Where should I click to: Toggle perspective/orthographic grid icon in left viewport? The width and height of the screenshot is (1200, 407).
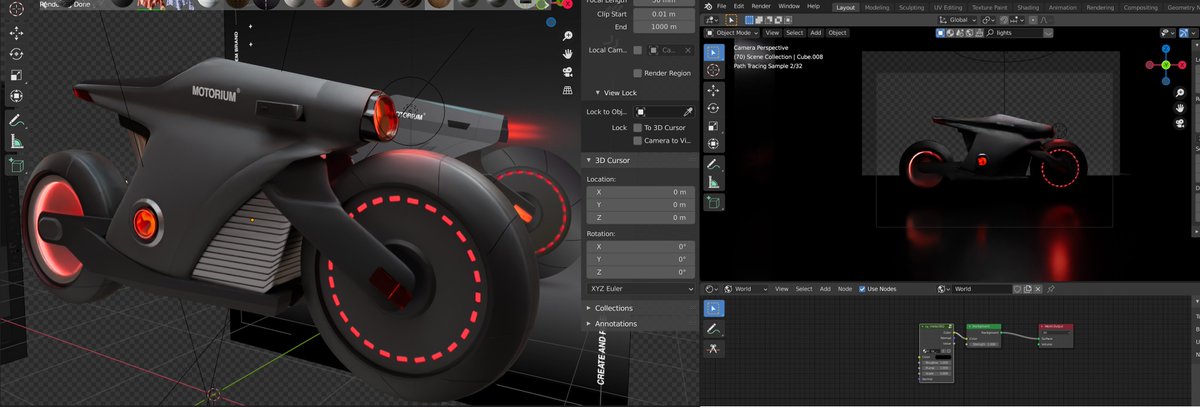pyautogui.click(x=567, y=92)
